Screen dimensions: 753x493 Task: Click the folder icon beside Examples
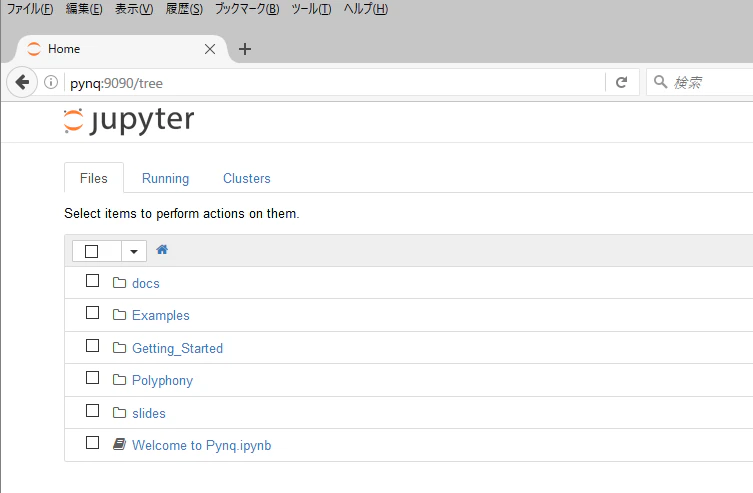click(119, 315)
